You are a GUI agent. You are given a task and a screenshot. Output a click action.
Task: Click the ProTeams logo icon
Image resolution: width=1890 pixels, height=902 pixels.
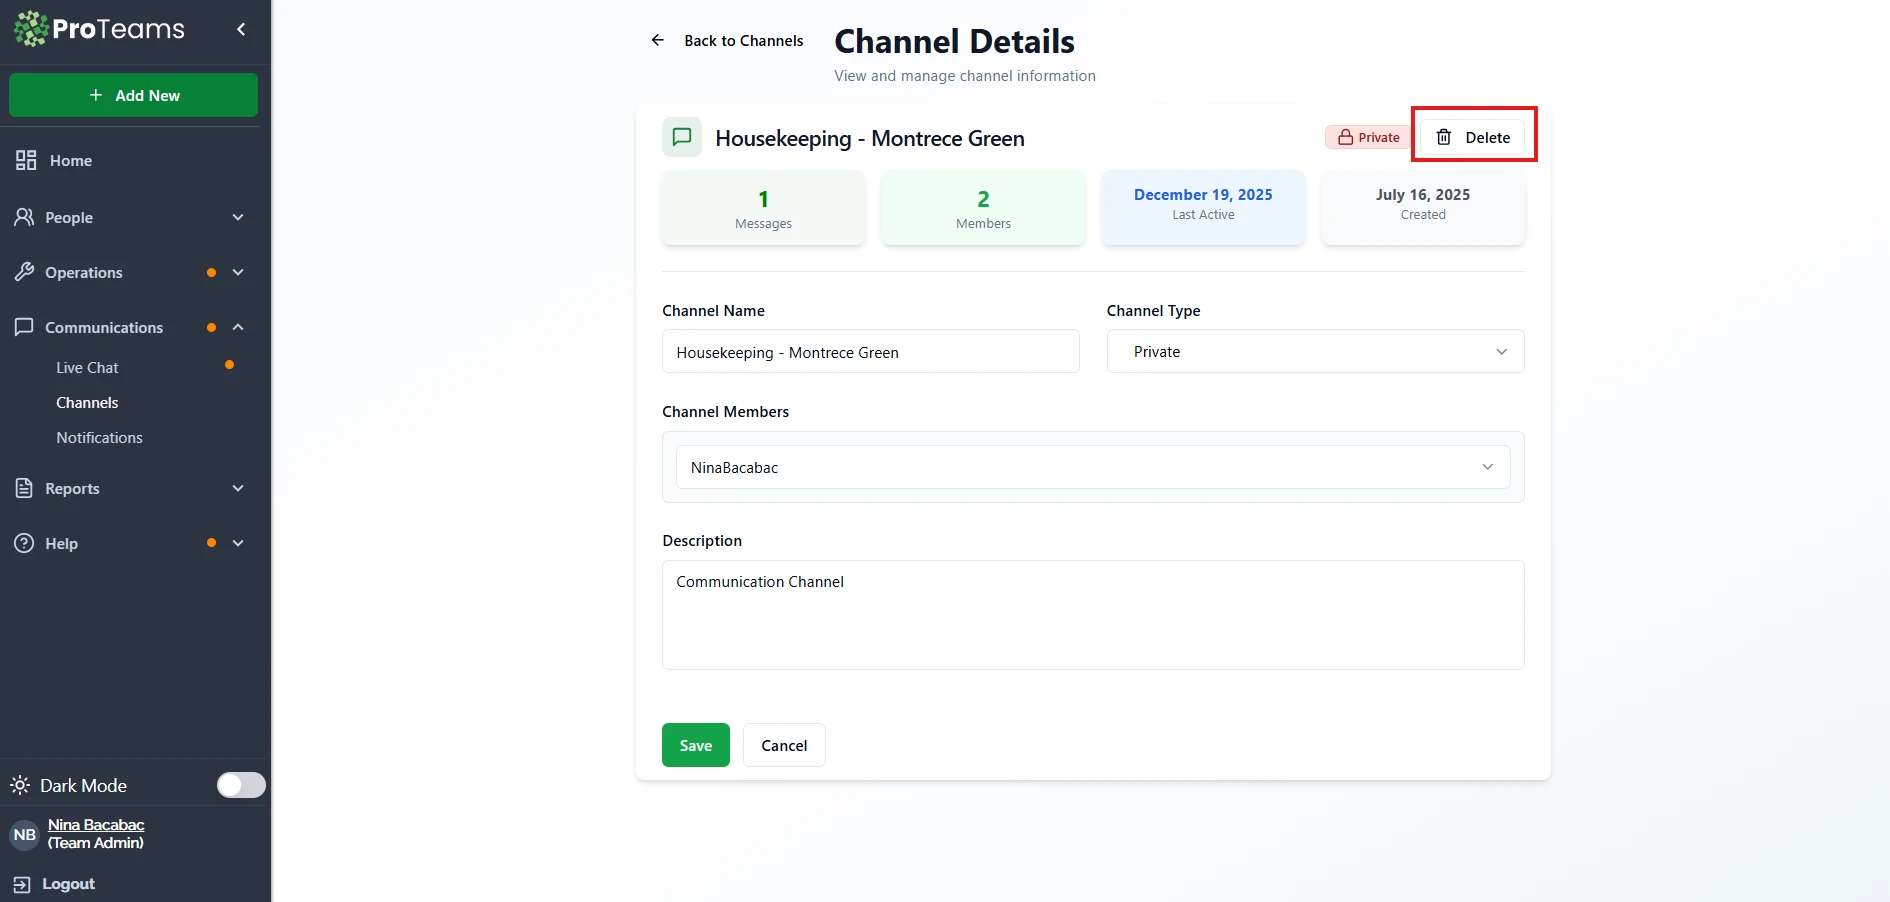tap(31, 29)
